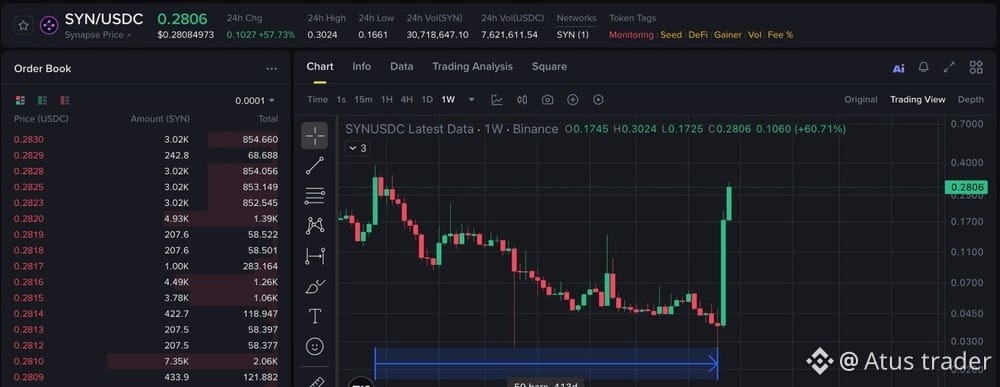Expand chart to fullscreen icon

click(x=949, y=67)
